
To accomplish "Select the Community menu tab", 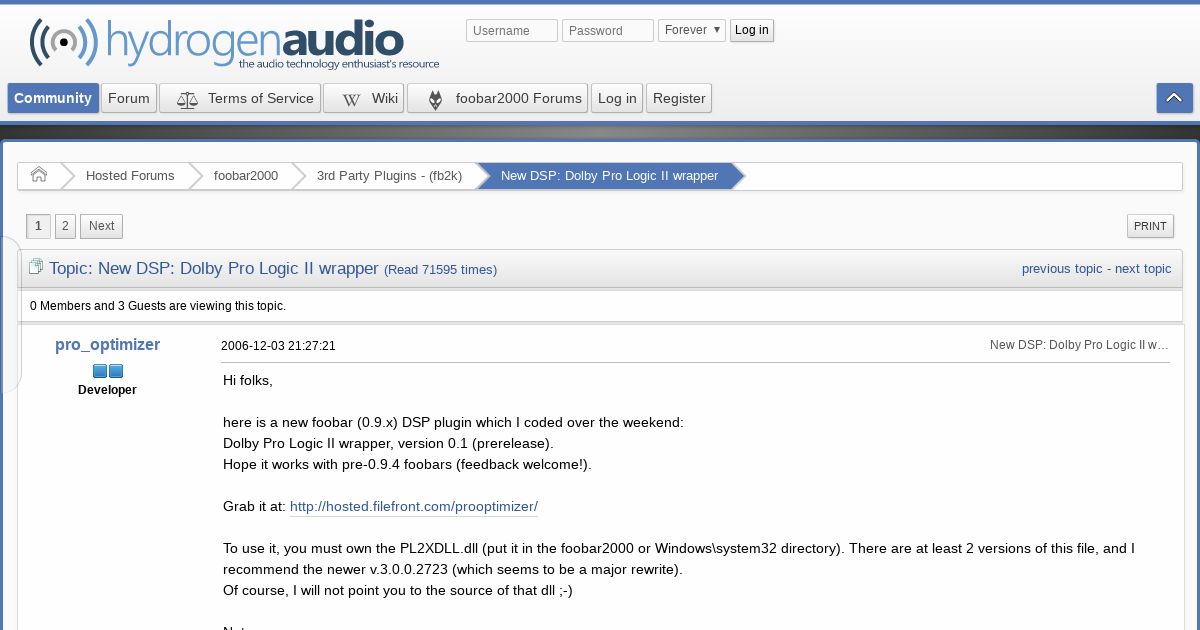I will coord(53,98).
